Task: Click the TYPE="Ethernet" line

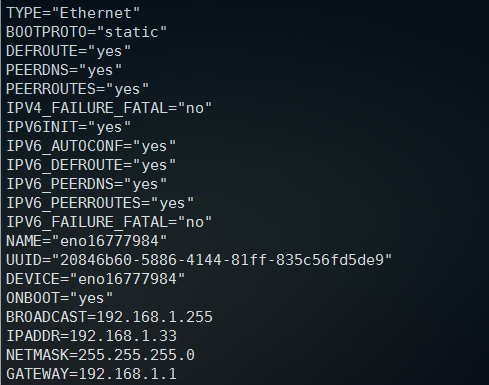Action: [x=73, y=13]
